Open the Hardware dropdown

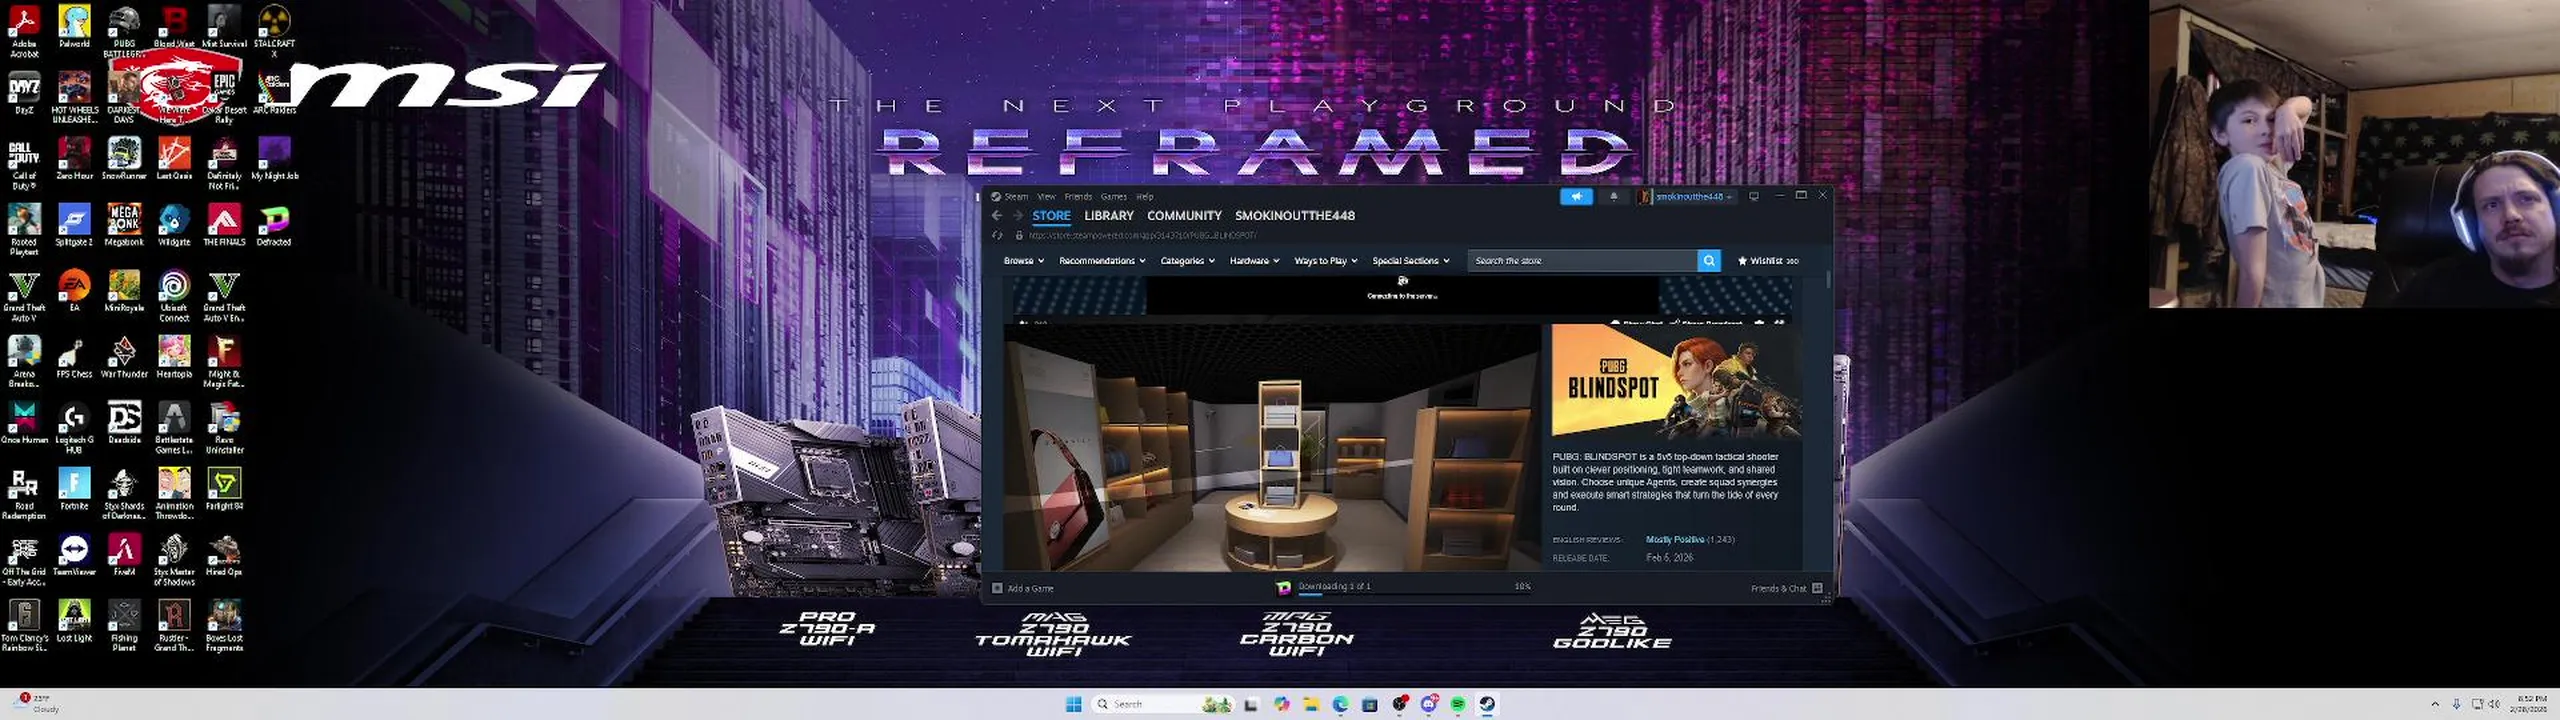coord(1254,261)
